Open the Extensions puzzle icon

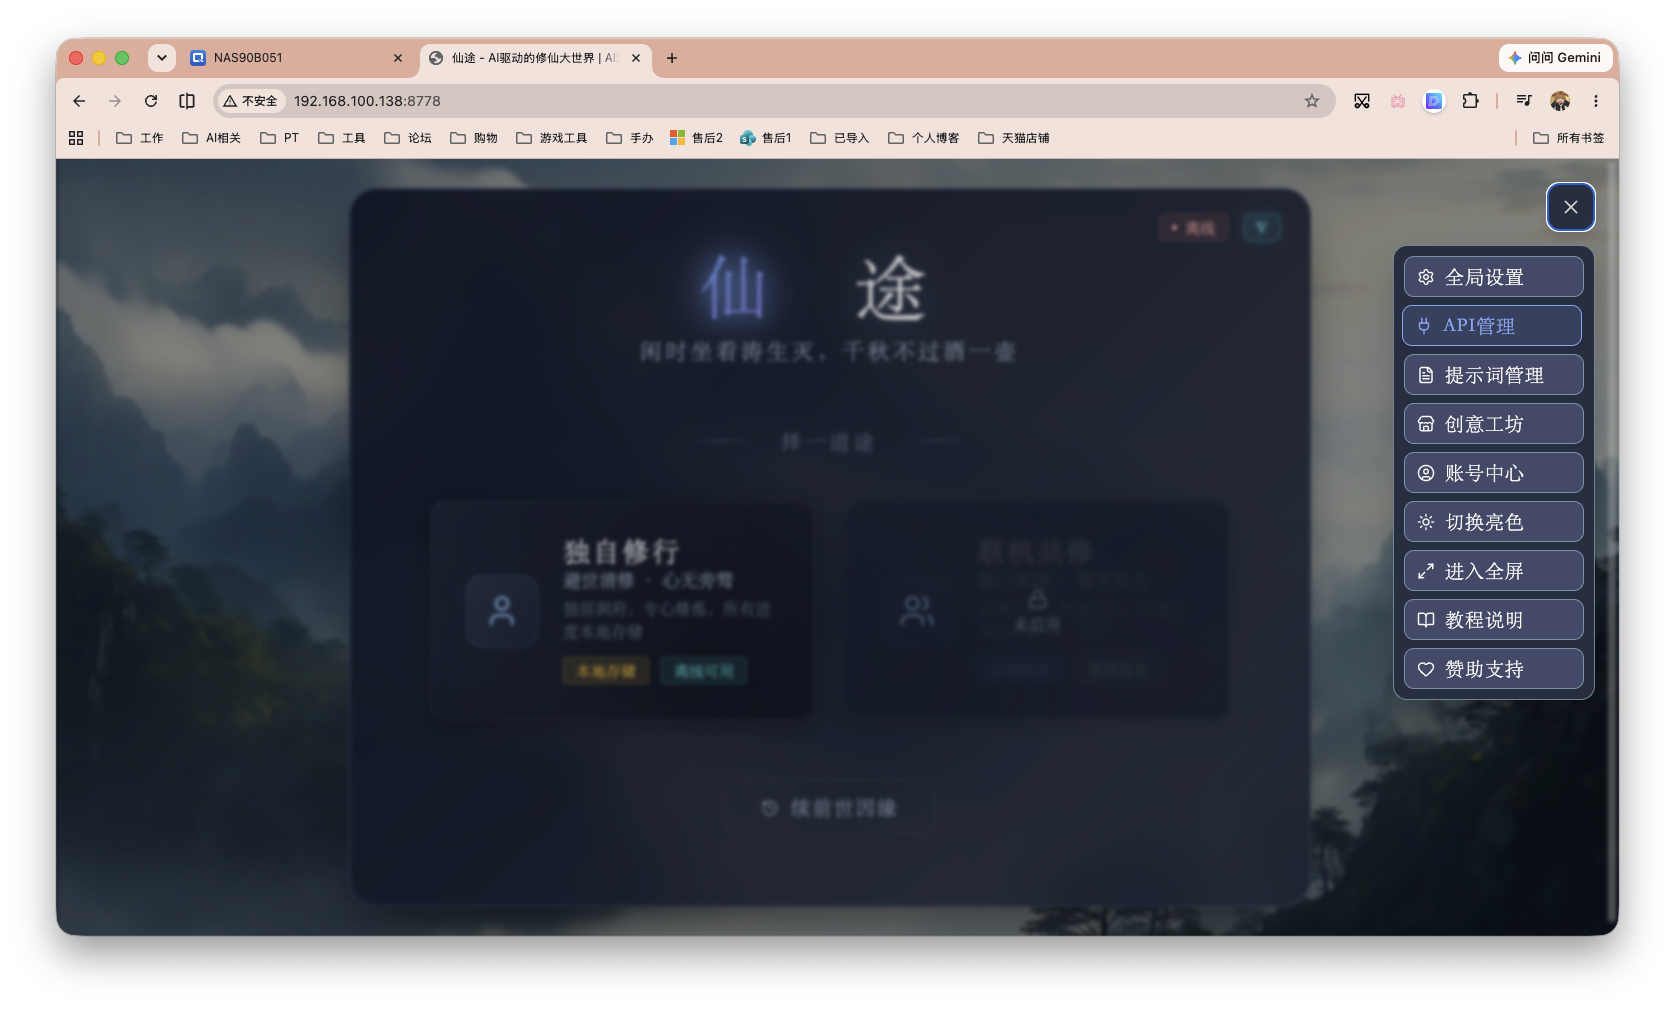pos(1470,101)
